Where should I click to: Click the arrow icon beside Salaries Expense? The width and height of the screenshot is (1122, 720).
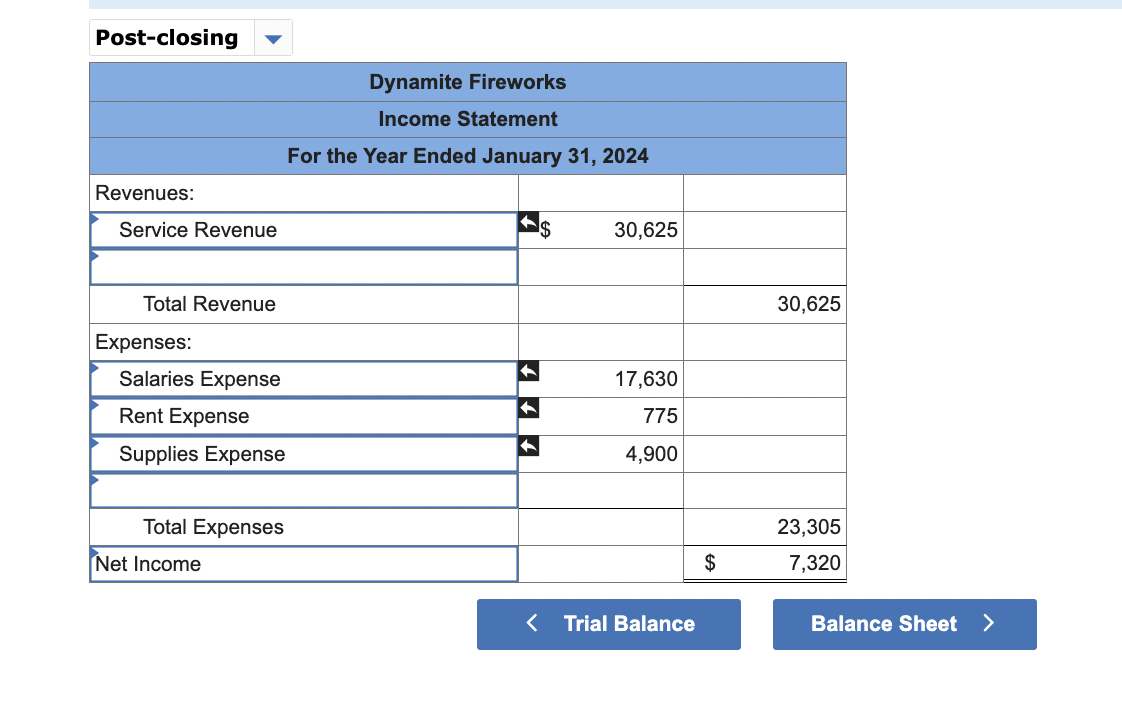pos(529,370)
